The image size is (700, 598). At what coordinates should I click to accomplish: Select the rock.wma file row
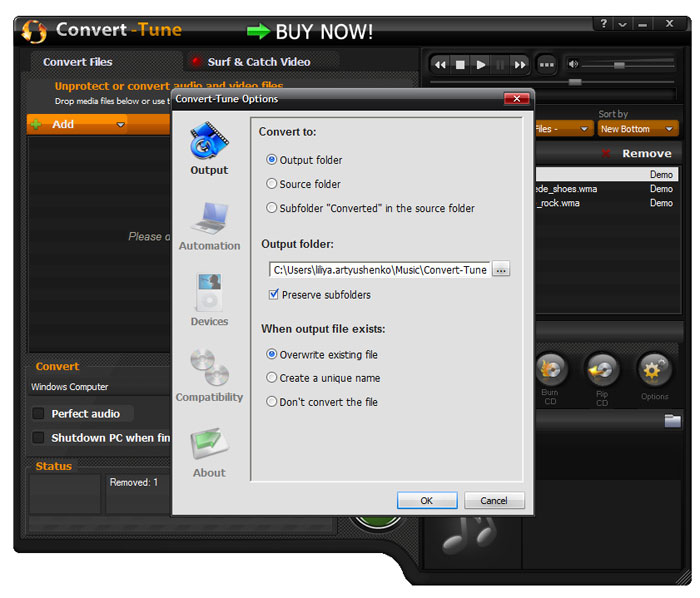(x=606, y=203)
